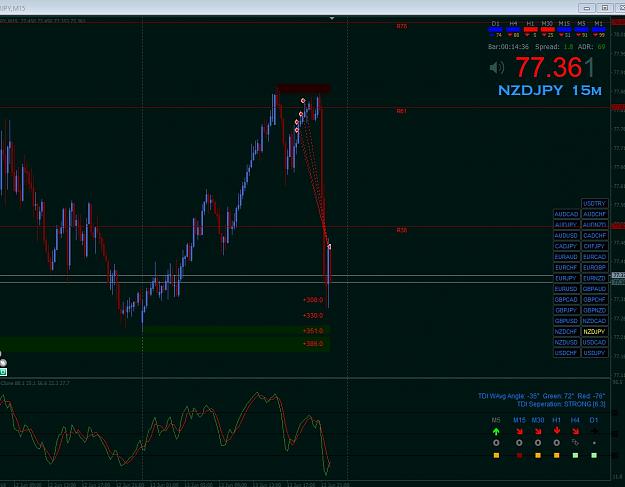Select the highlighted NZDJPY symbol button
The height and width of the screenshot is (487, 625).
click(595, 332)
